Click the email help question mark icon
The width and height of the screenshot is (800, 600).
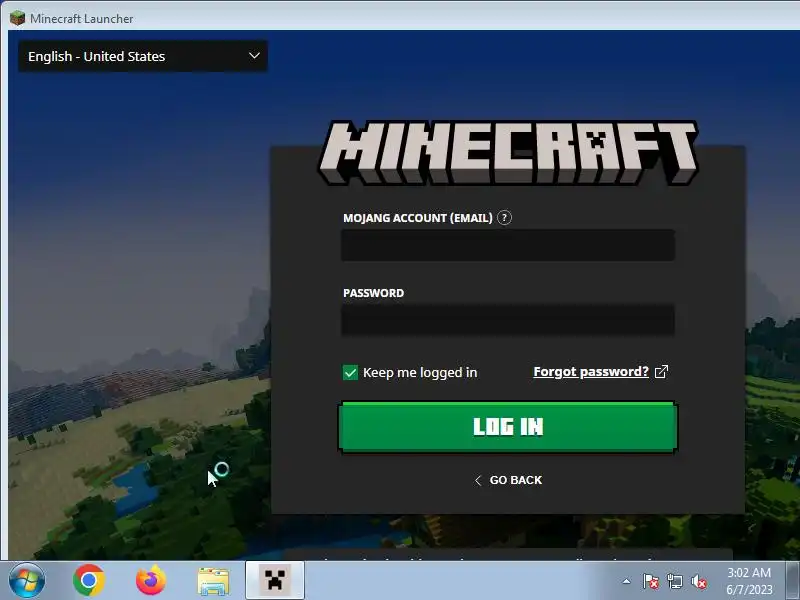pyautogui.click(x=504, y=218)
